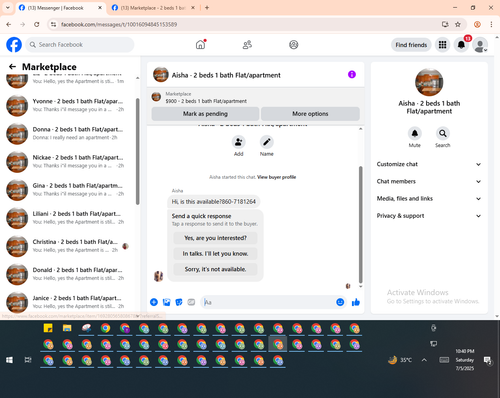Screen dimensions: 500x398
Task: Open Windows Start menu
Action: [9, 360]
